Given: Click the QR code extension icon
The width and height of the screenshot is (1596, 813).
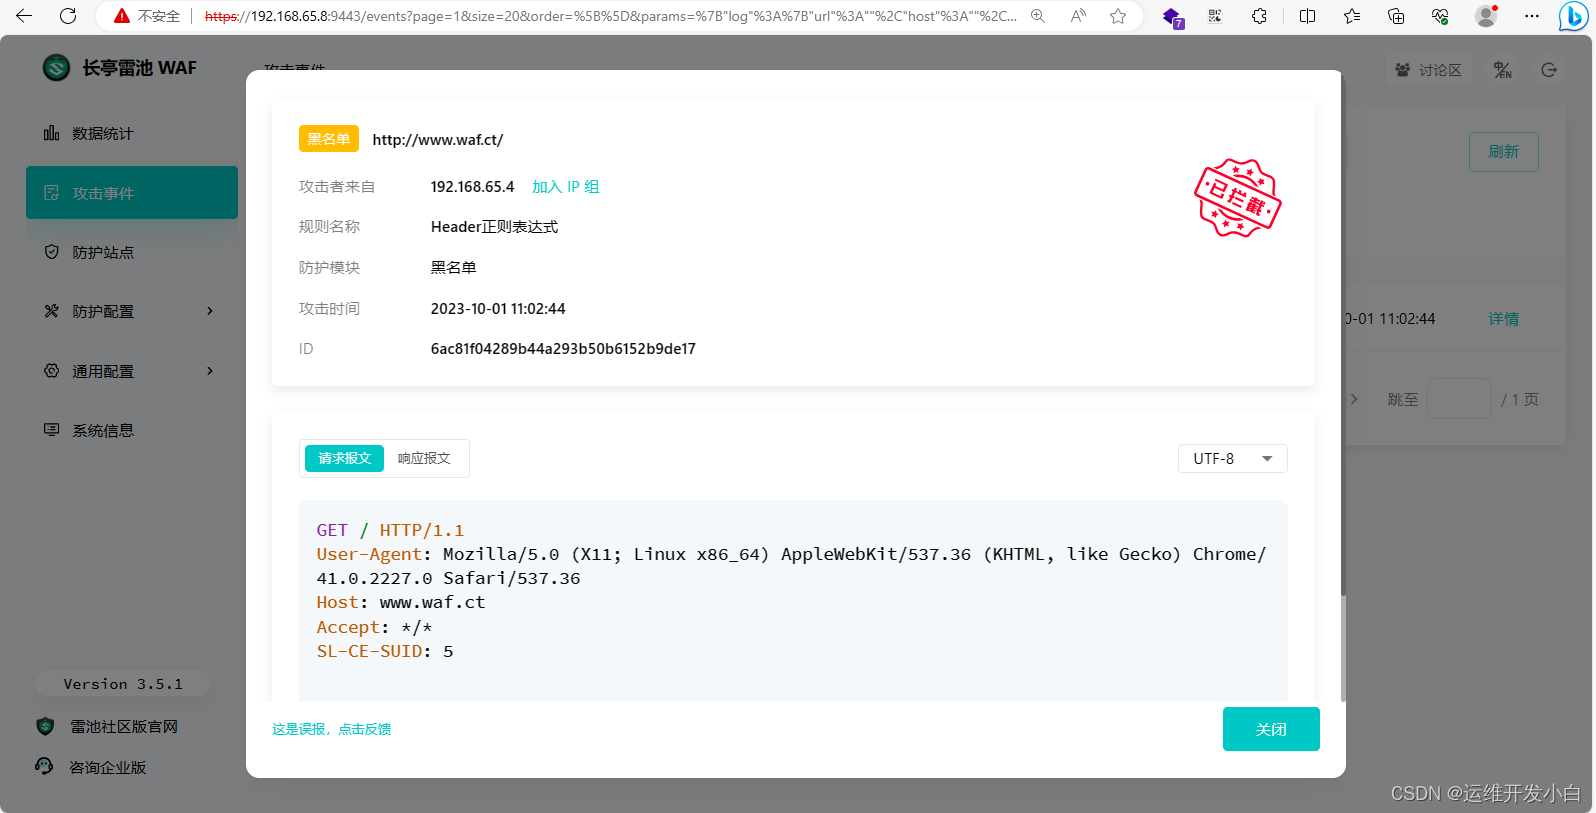Looking at the screenshot, I should click(x=1215, y=16).
